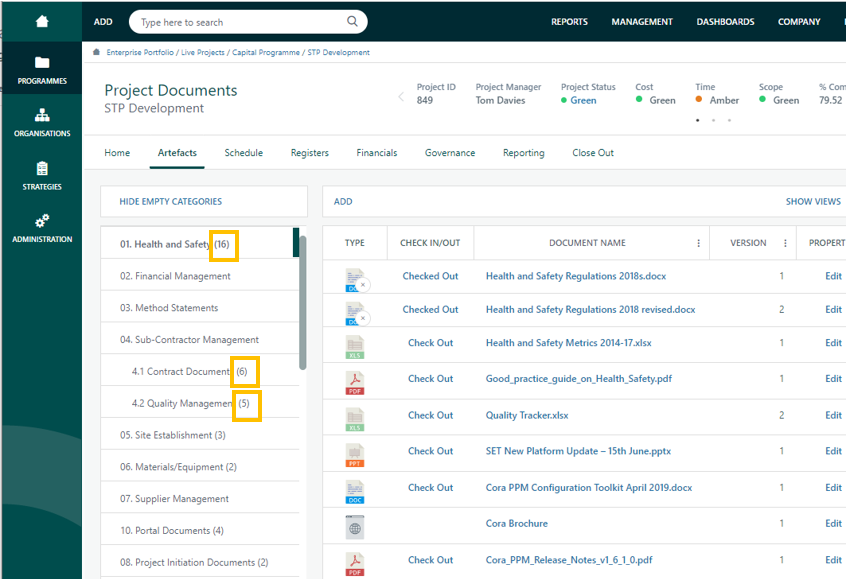Open the MANAGEMENT menu
This screenshot has height=579, width=850.
642,22
